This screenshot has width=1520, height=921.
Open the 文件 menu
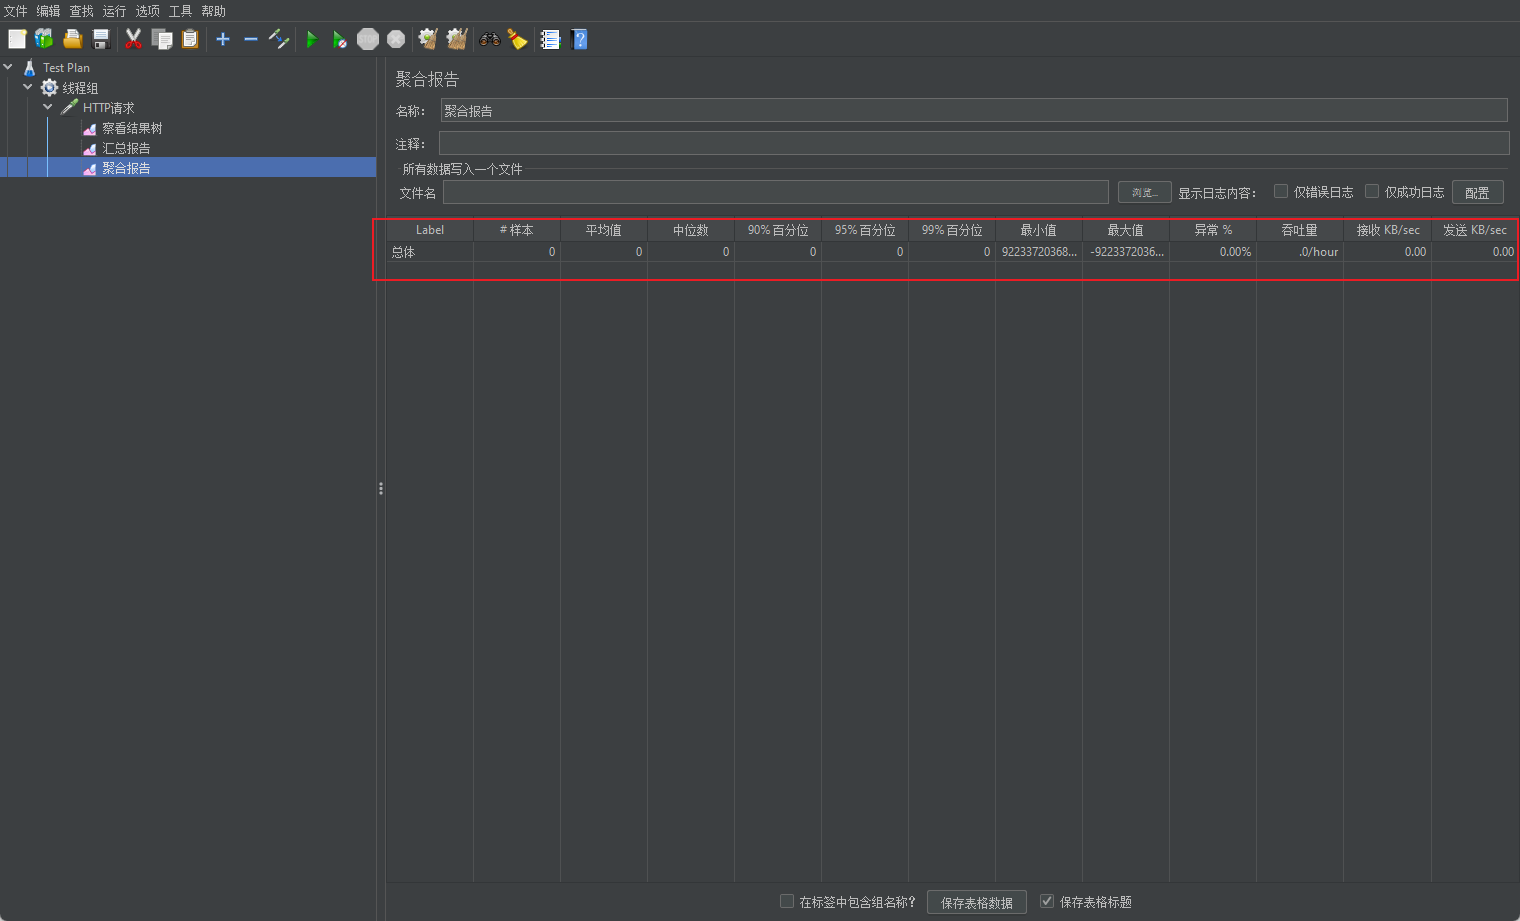pos(15,11)
